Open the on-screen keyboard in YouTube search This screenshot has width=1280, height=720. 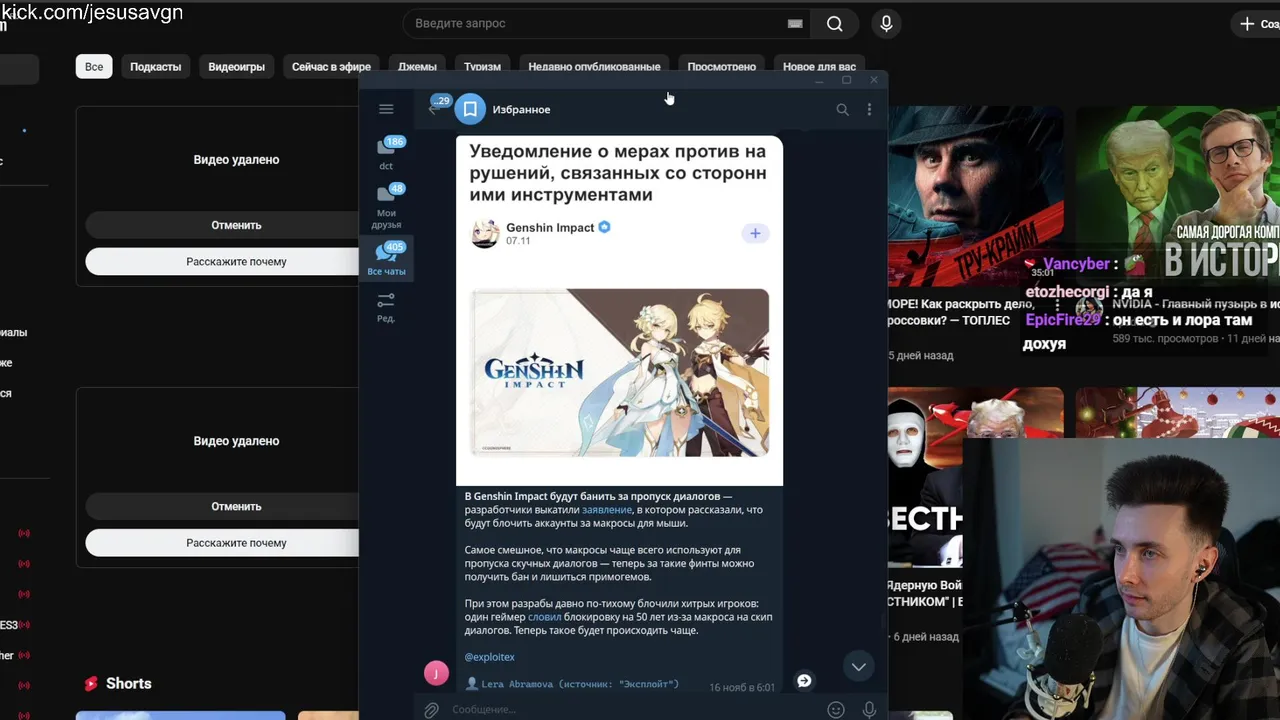click(x=795, y=24)
